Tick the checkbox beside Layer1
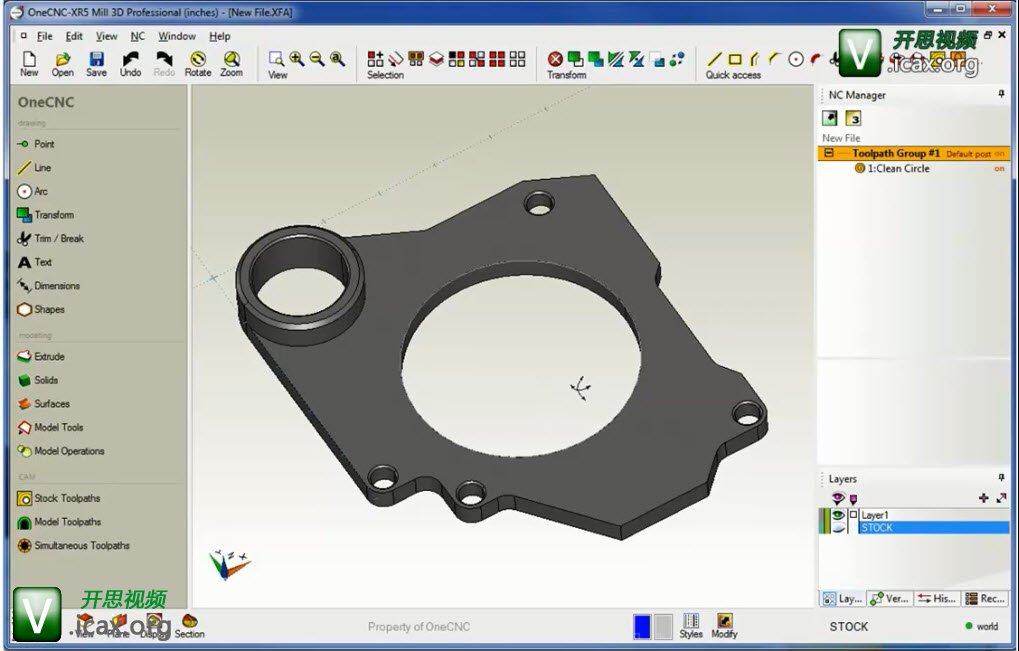 pyautogui.click(x=853, y=515)
